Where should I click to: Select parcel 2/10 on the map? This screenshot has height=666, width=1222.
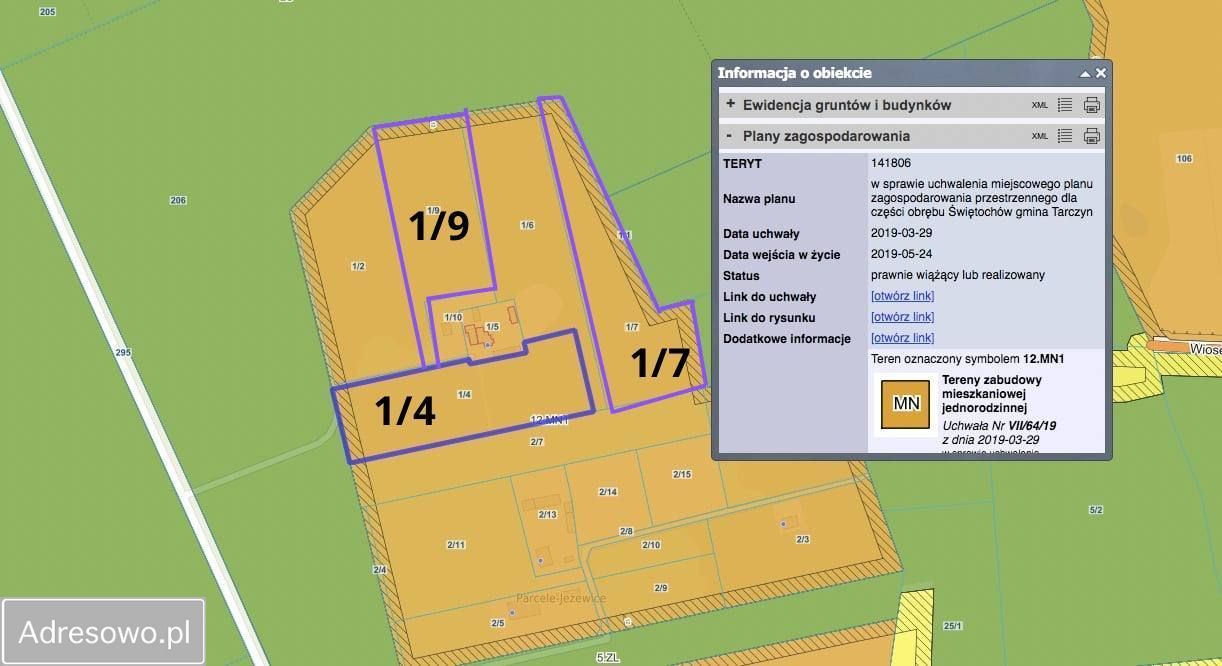651,545
